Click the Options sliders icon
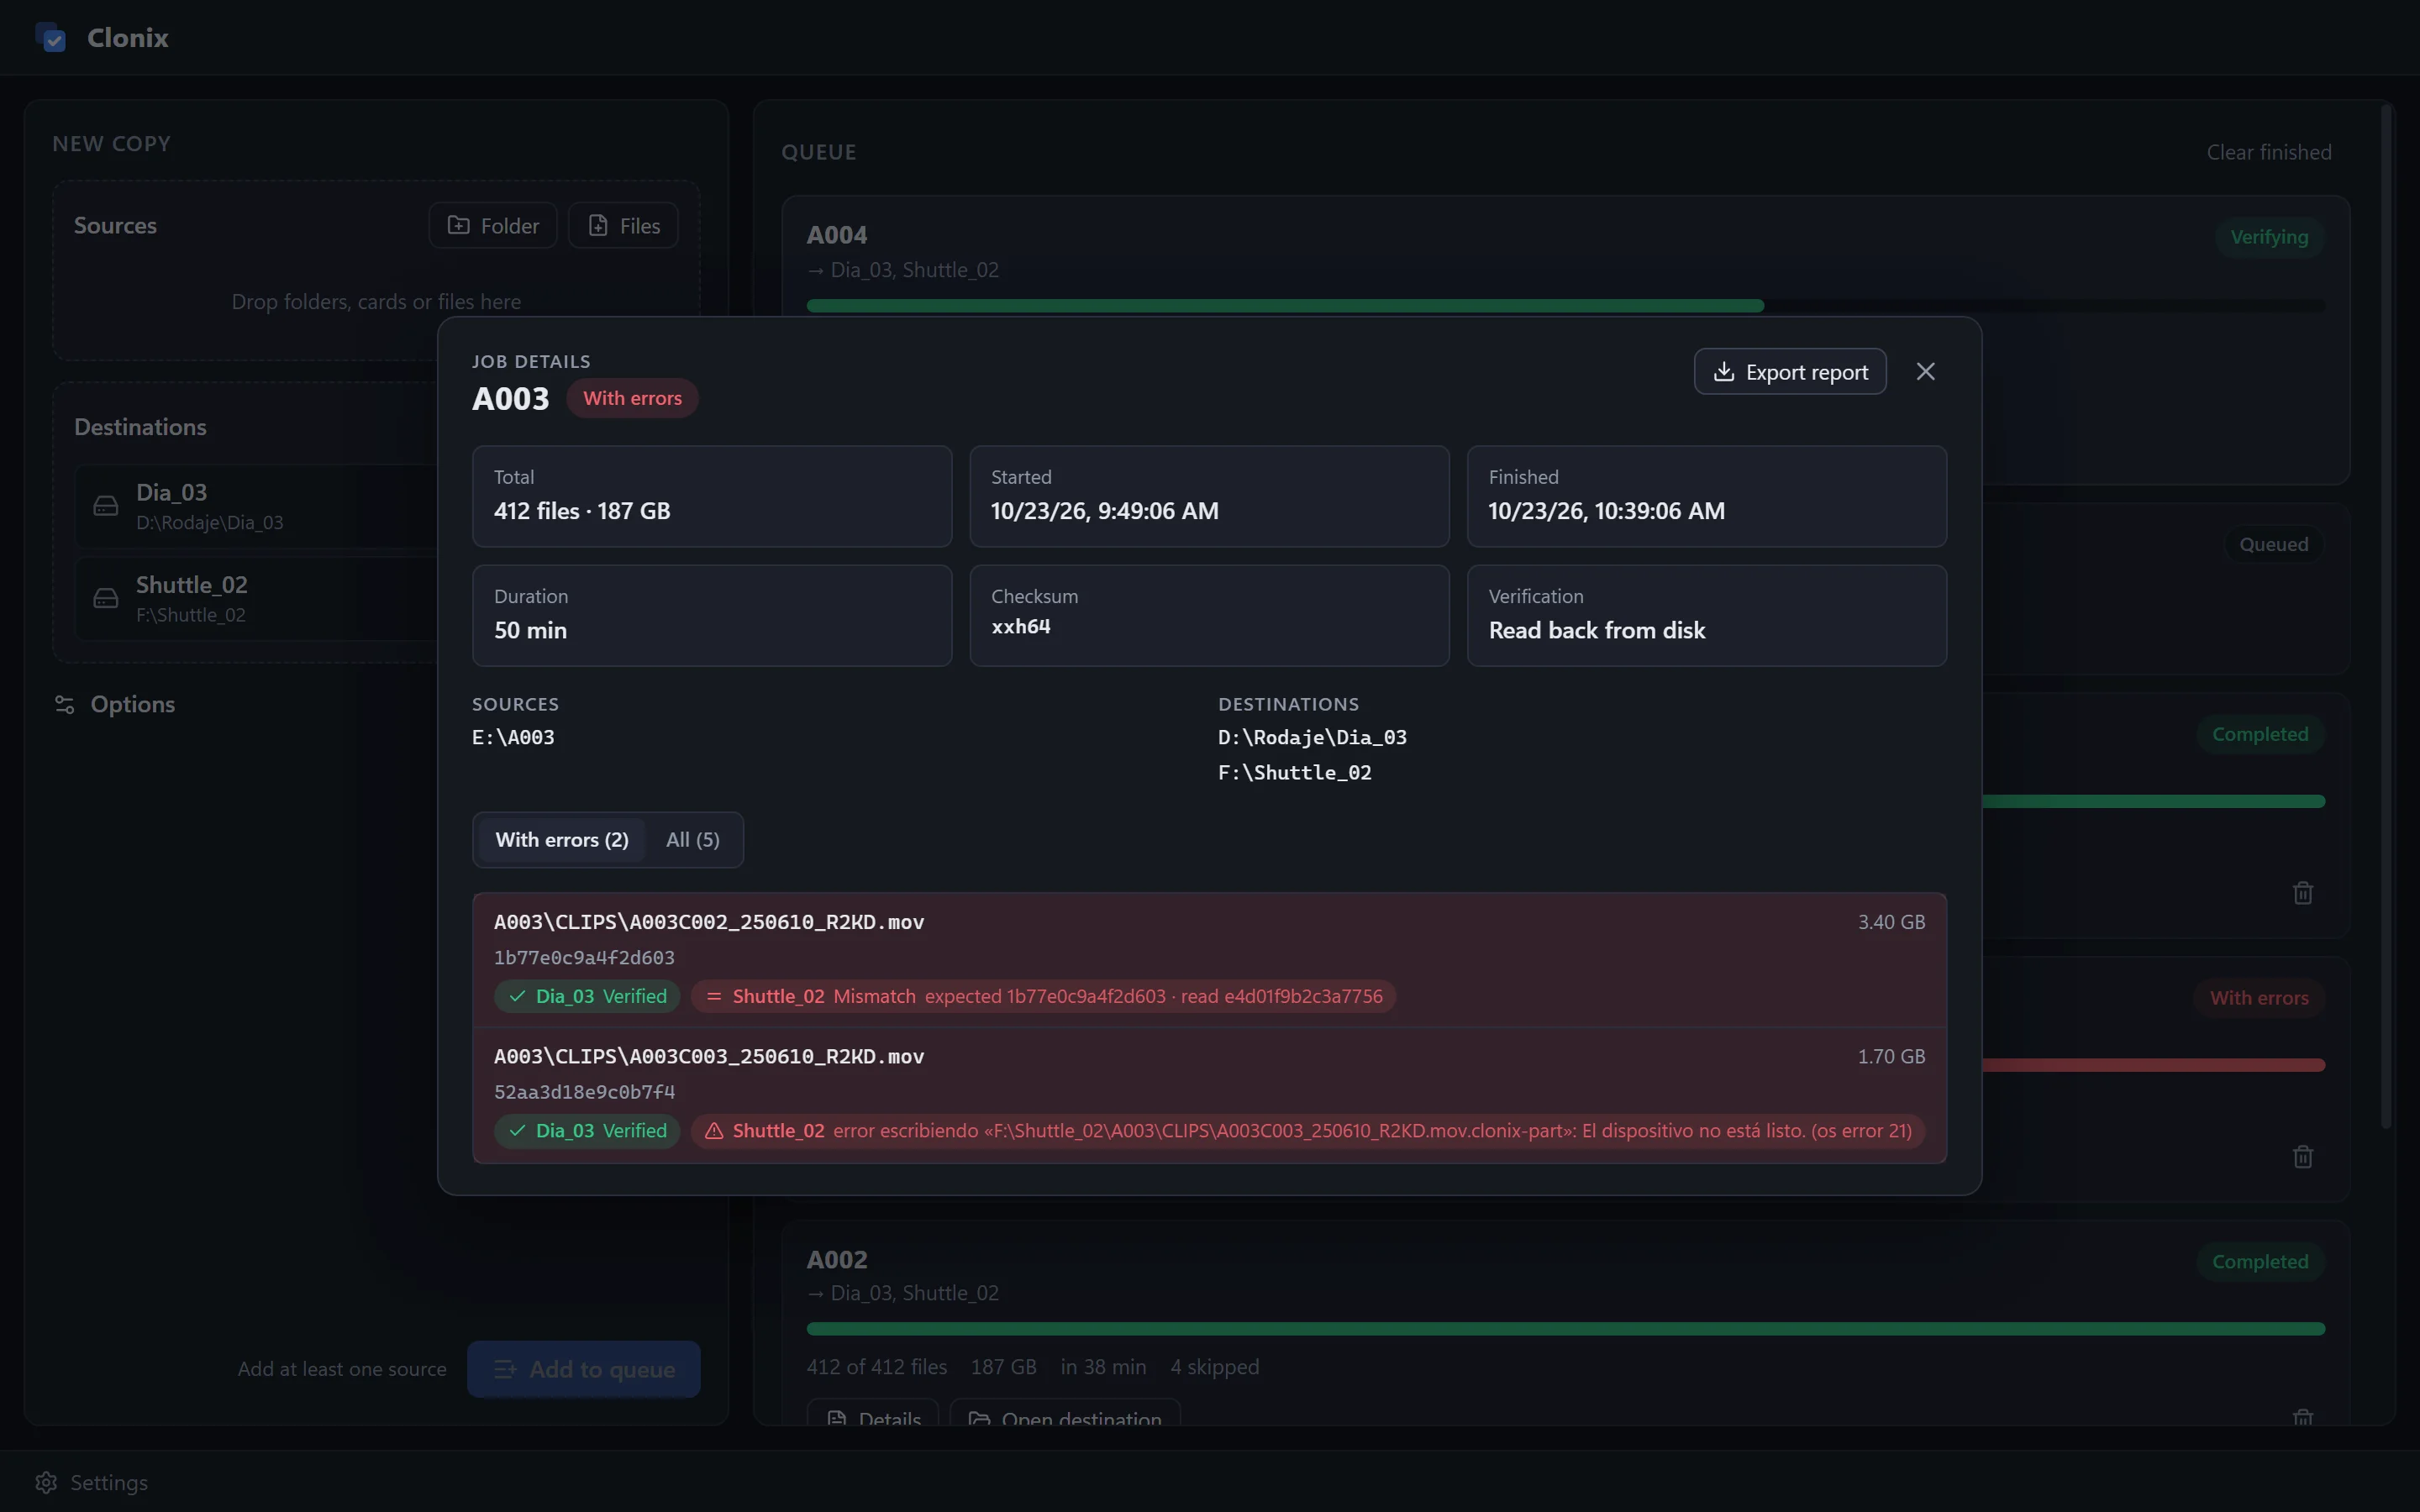Image resolution: width=2420 pixels, height=1512 pixels. tap(65, 705)
